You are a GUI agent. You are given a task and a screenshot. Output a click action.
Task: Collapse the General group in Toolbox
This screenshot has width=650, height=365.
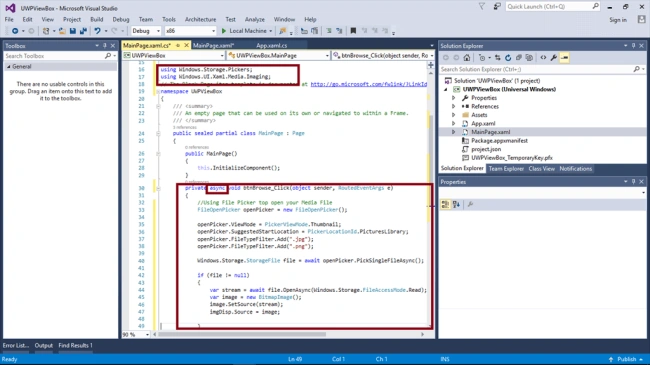point(8,66)
